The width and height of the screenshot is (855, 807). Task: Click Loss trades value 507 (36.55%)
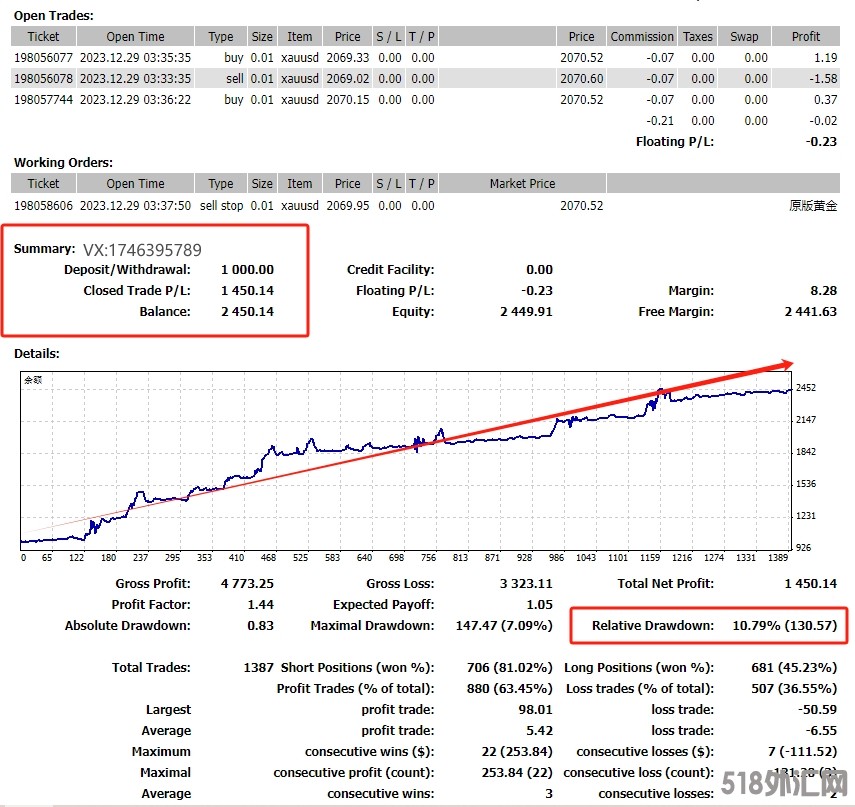(794, 689)
